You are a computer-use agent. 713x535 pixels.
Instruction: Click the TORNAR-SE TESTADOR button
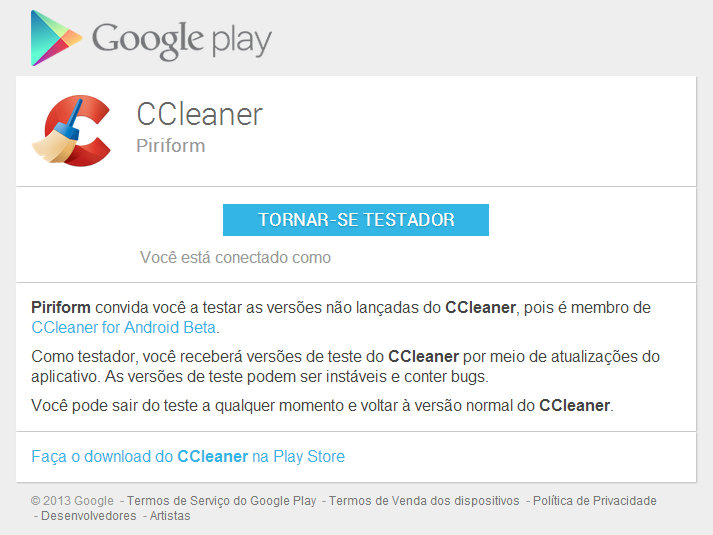coord(356,220)
